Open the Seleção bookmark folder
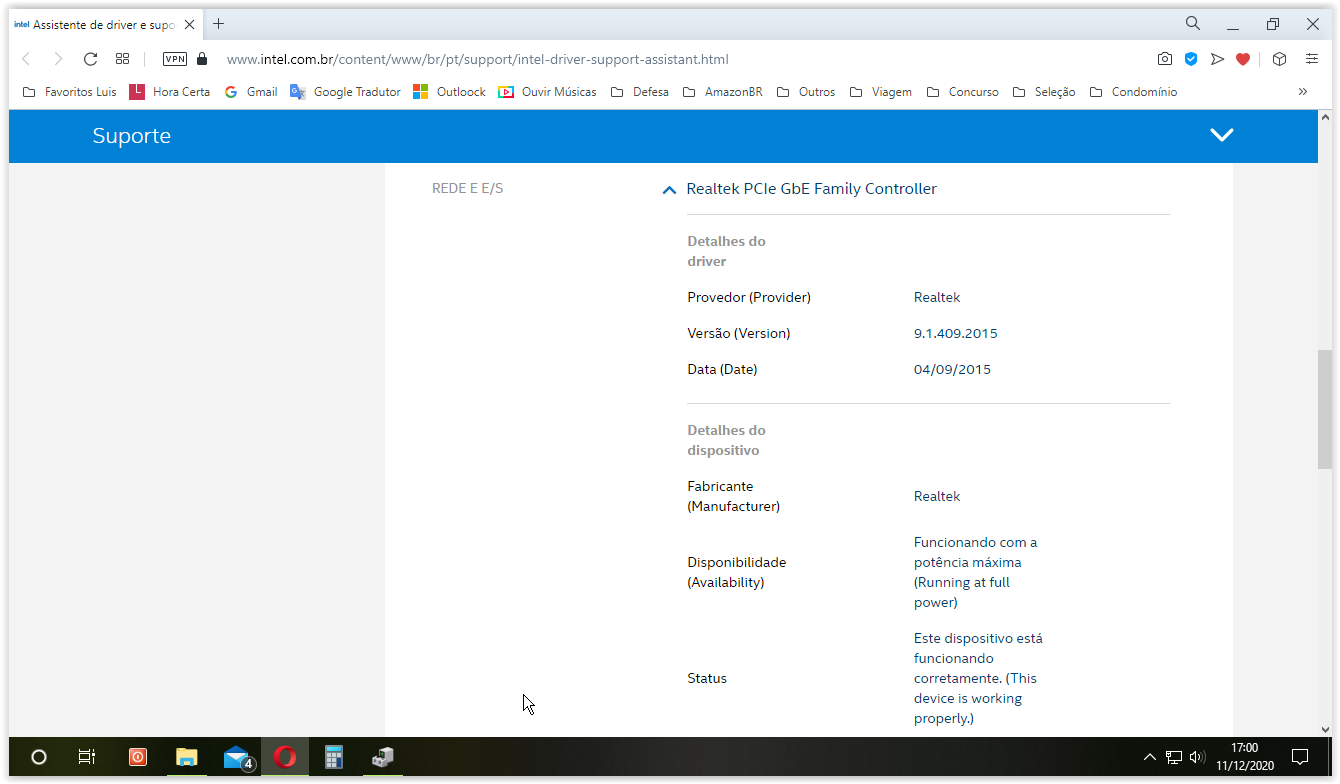 (1044, 92)
